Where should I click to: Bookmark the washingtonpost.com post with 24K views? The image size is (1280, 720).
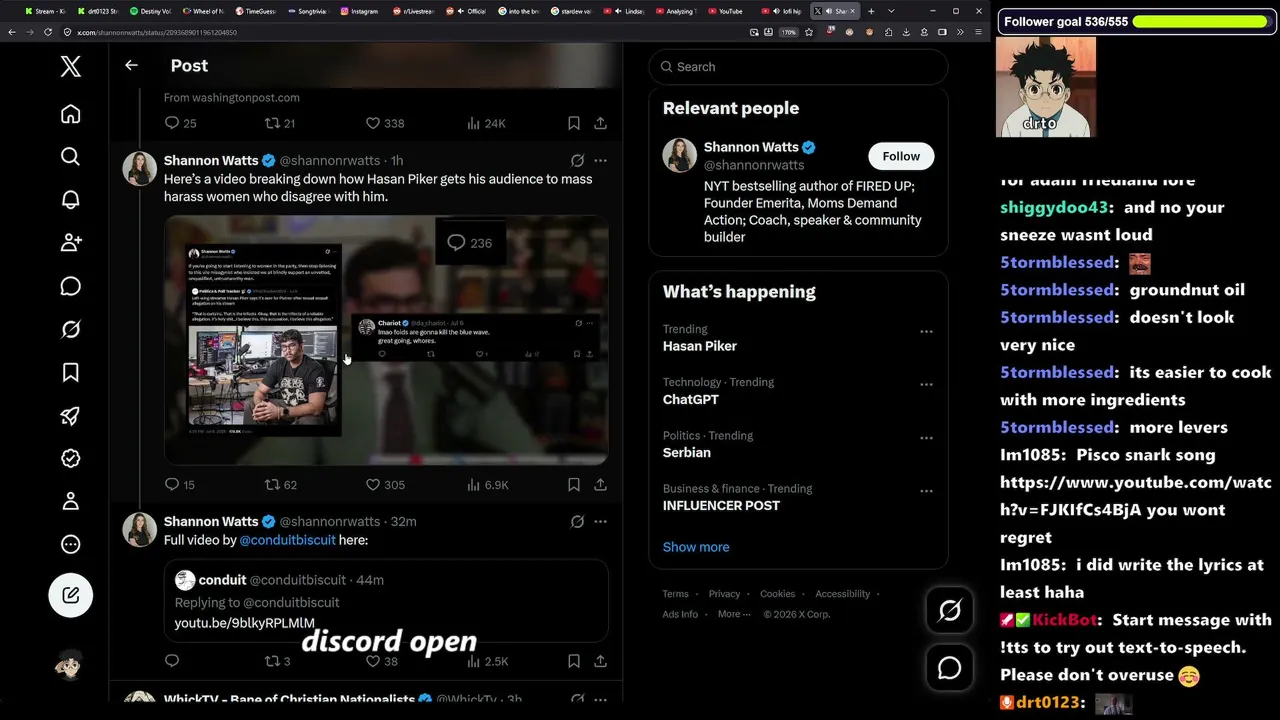pos(574,123)
